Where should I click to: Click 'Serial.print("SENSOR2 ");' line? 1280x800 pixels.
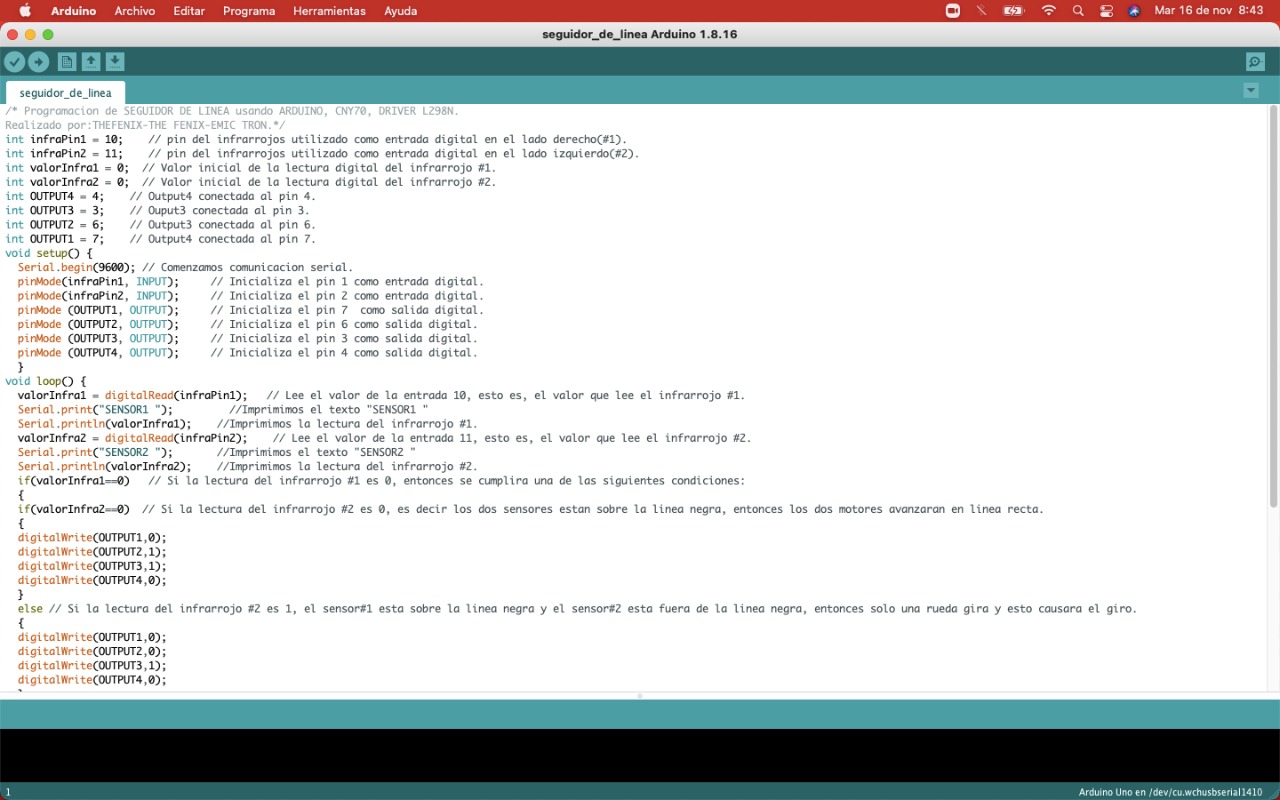click(x=95, y=452)
